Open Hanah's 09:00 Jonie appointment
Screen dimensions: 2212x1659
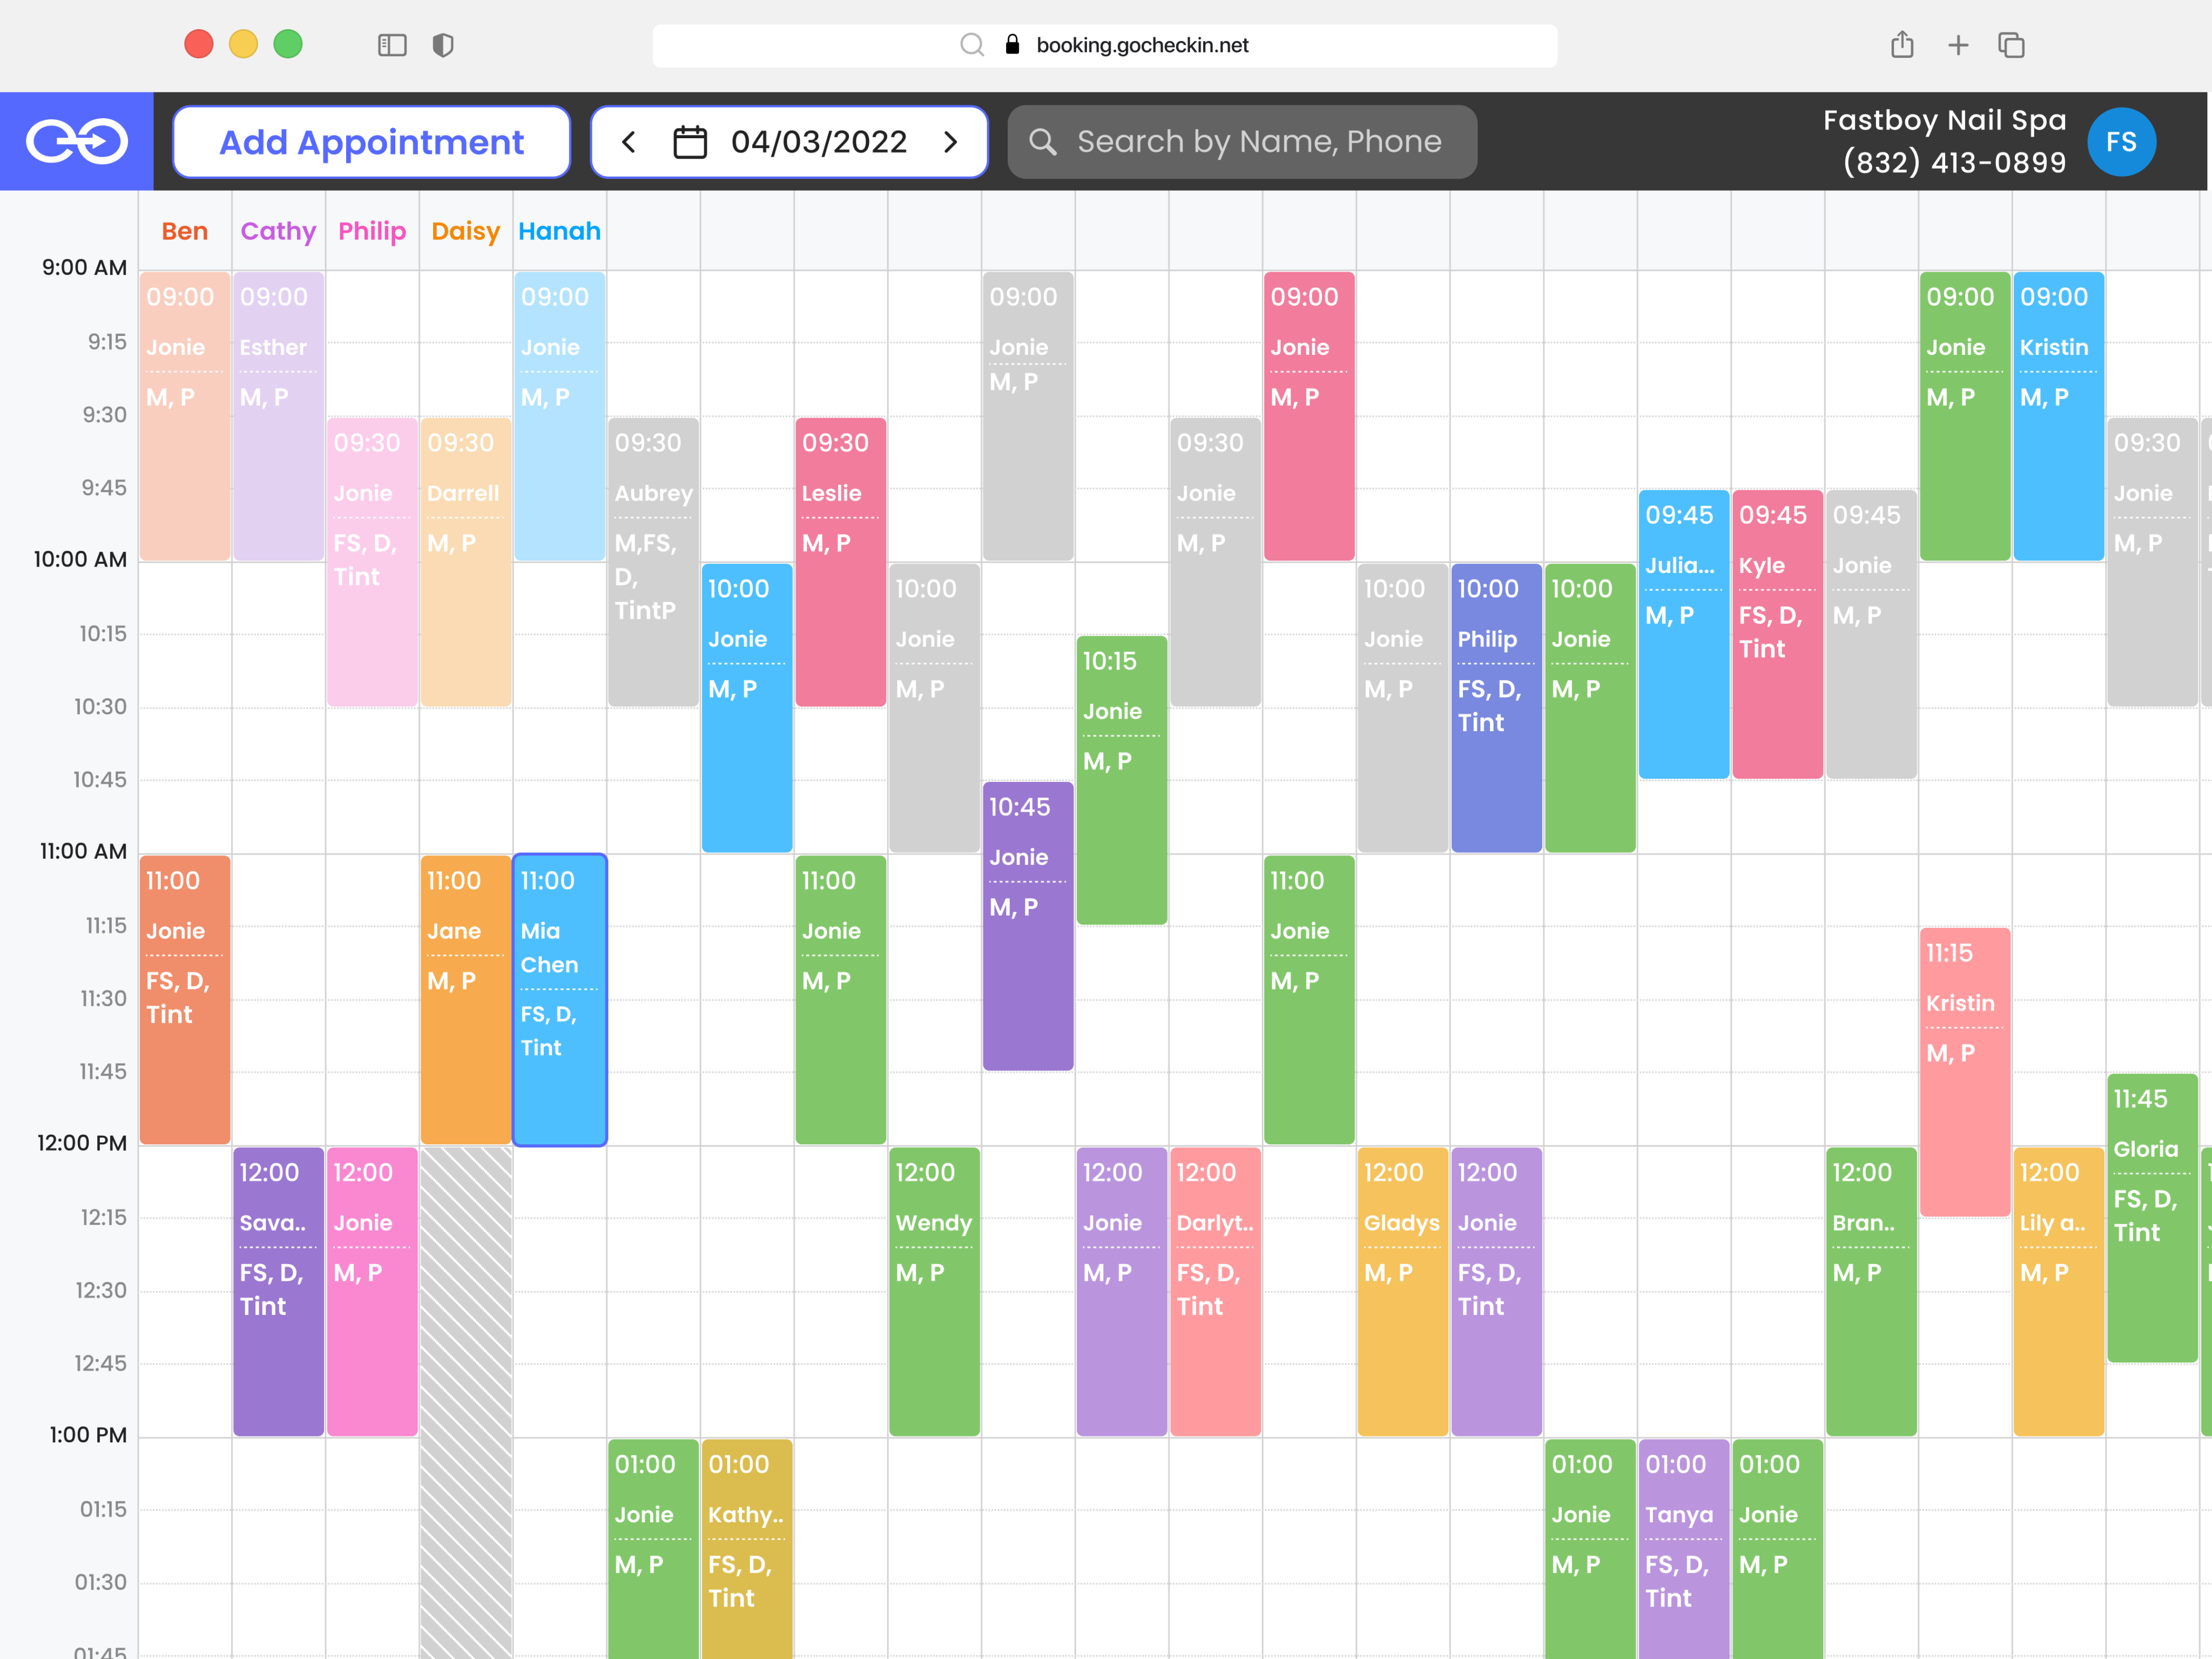(x=559, y=416)
